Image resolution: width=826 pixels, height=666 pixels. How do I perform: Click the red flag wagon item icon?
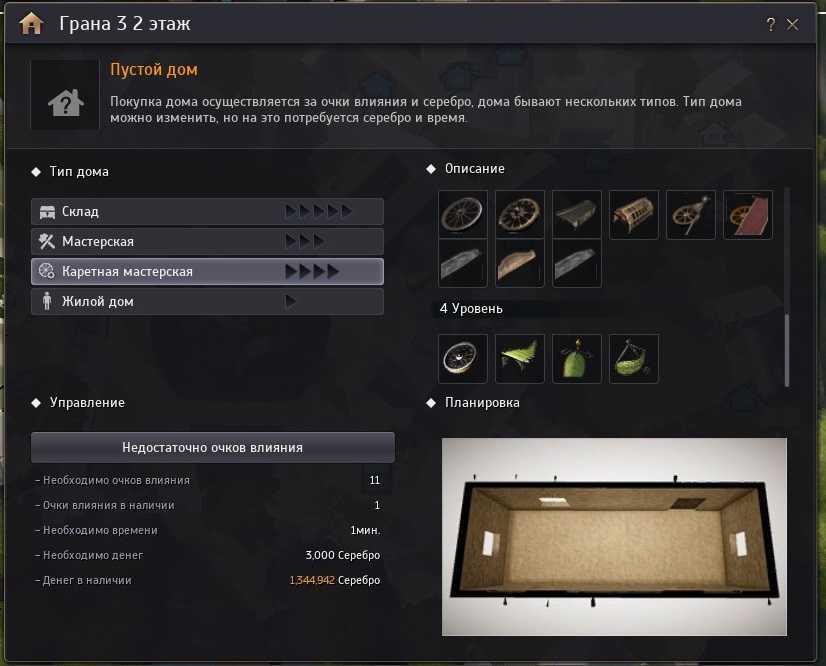pyautogui.click(x=748, y=214)
